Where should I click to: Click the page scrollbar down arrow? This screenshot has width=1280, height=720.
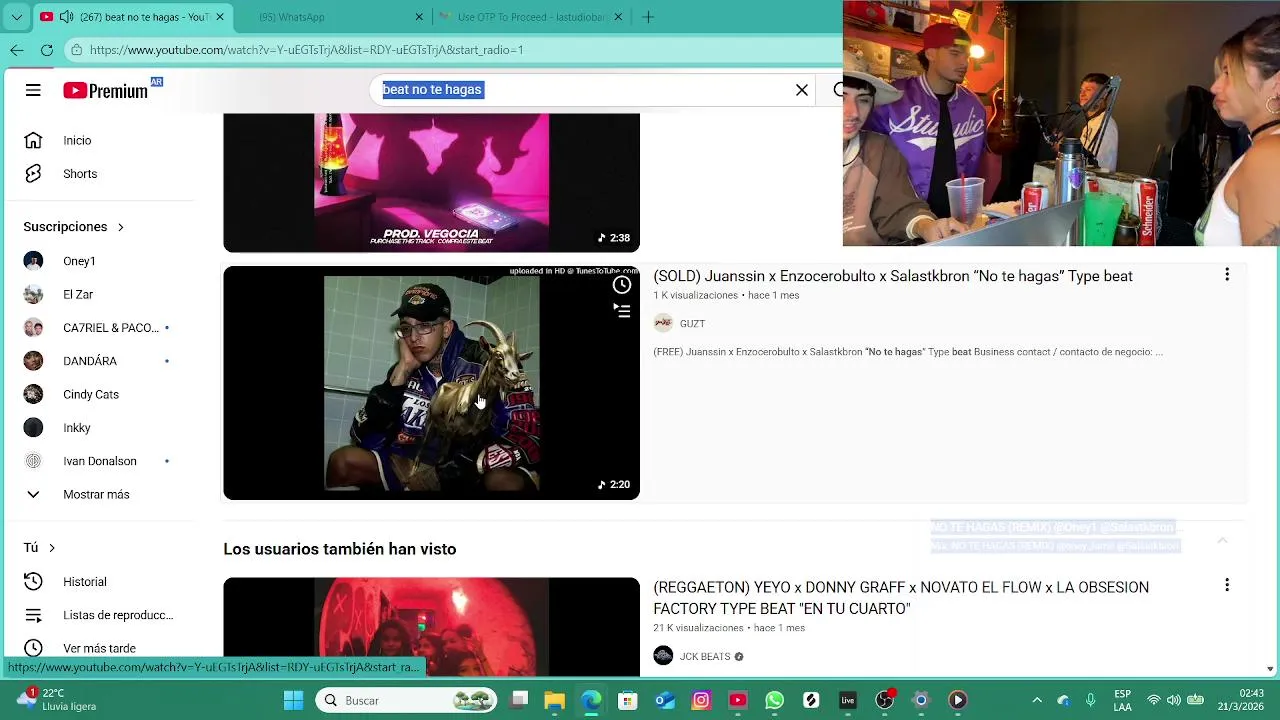pyautogui.click(x=1270, y=669)
